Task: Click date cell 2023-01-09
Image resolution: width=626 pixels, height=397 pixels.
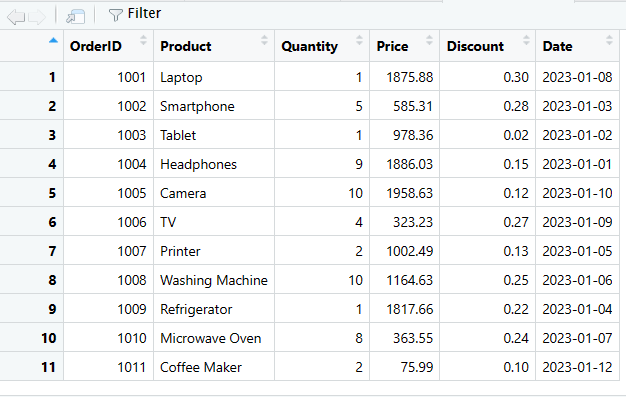Action: (x=577, y=222)
